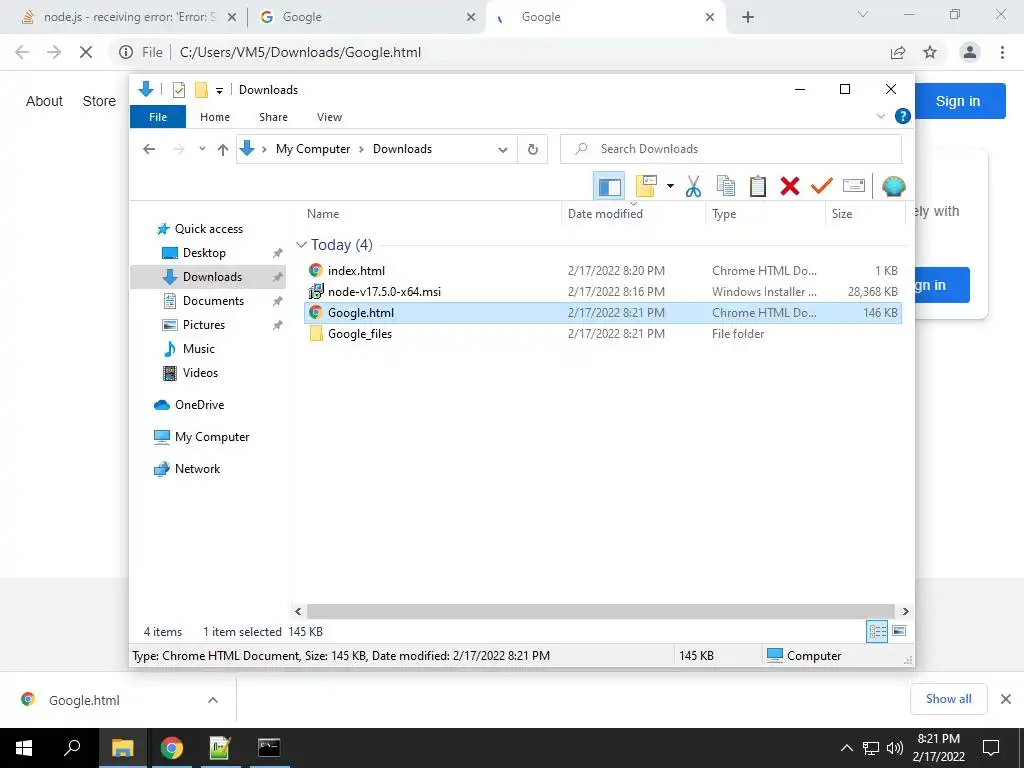Open Music in navigation pane
This screenshot has width=1024, height=768.
tap(199, 349)
